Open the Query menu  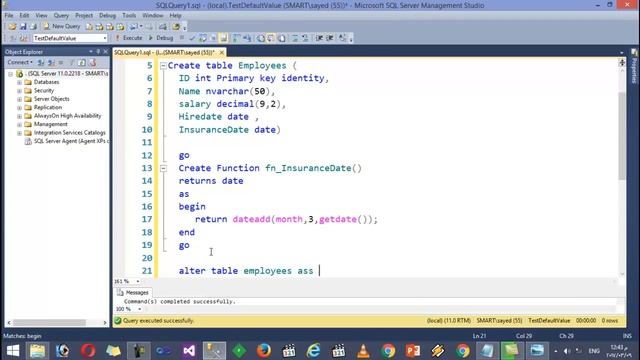click(x=61, y=16)
